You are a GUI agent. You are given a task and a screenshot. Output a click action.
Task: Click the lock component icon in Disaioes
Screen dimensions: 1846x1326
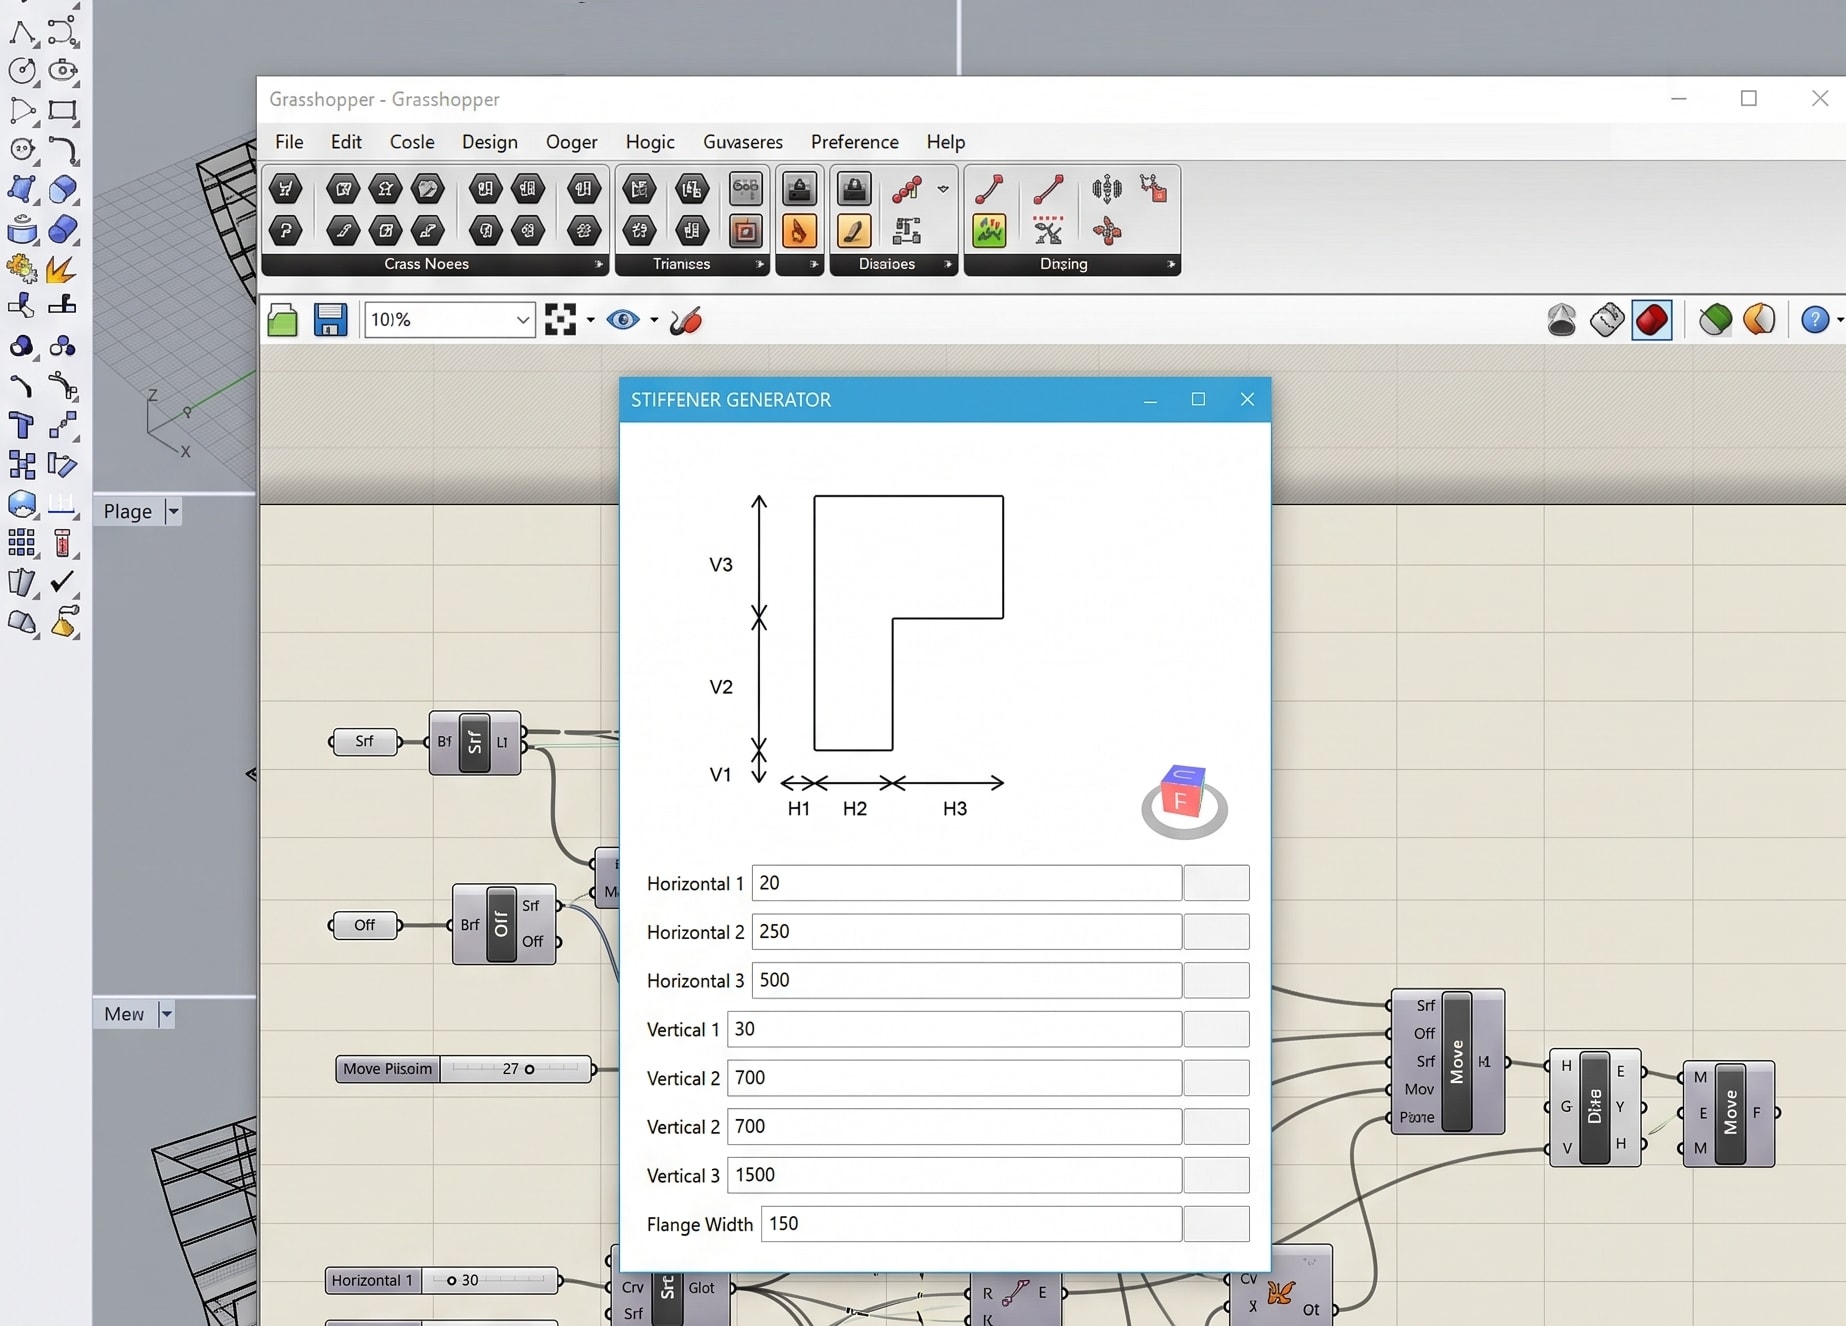[853, 188]
